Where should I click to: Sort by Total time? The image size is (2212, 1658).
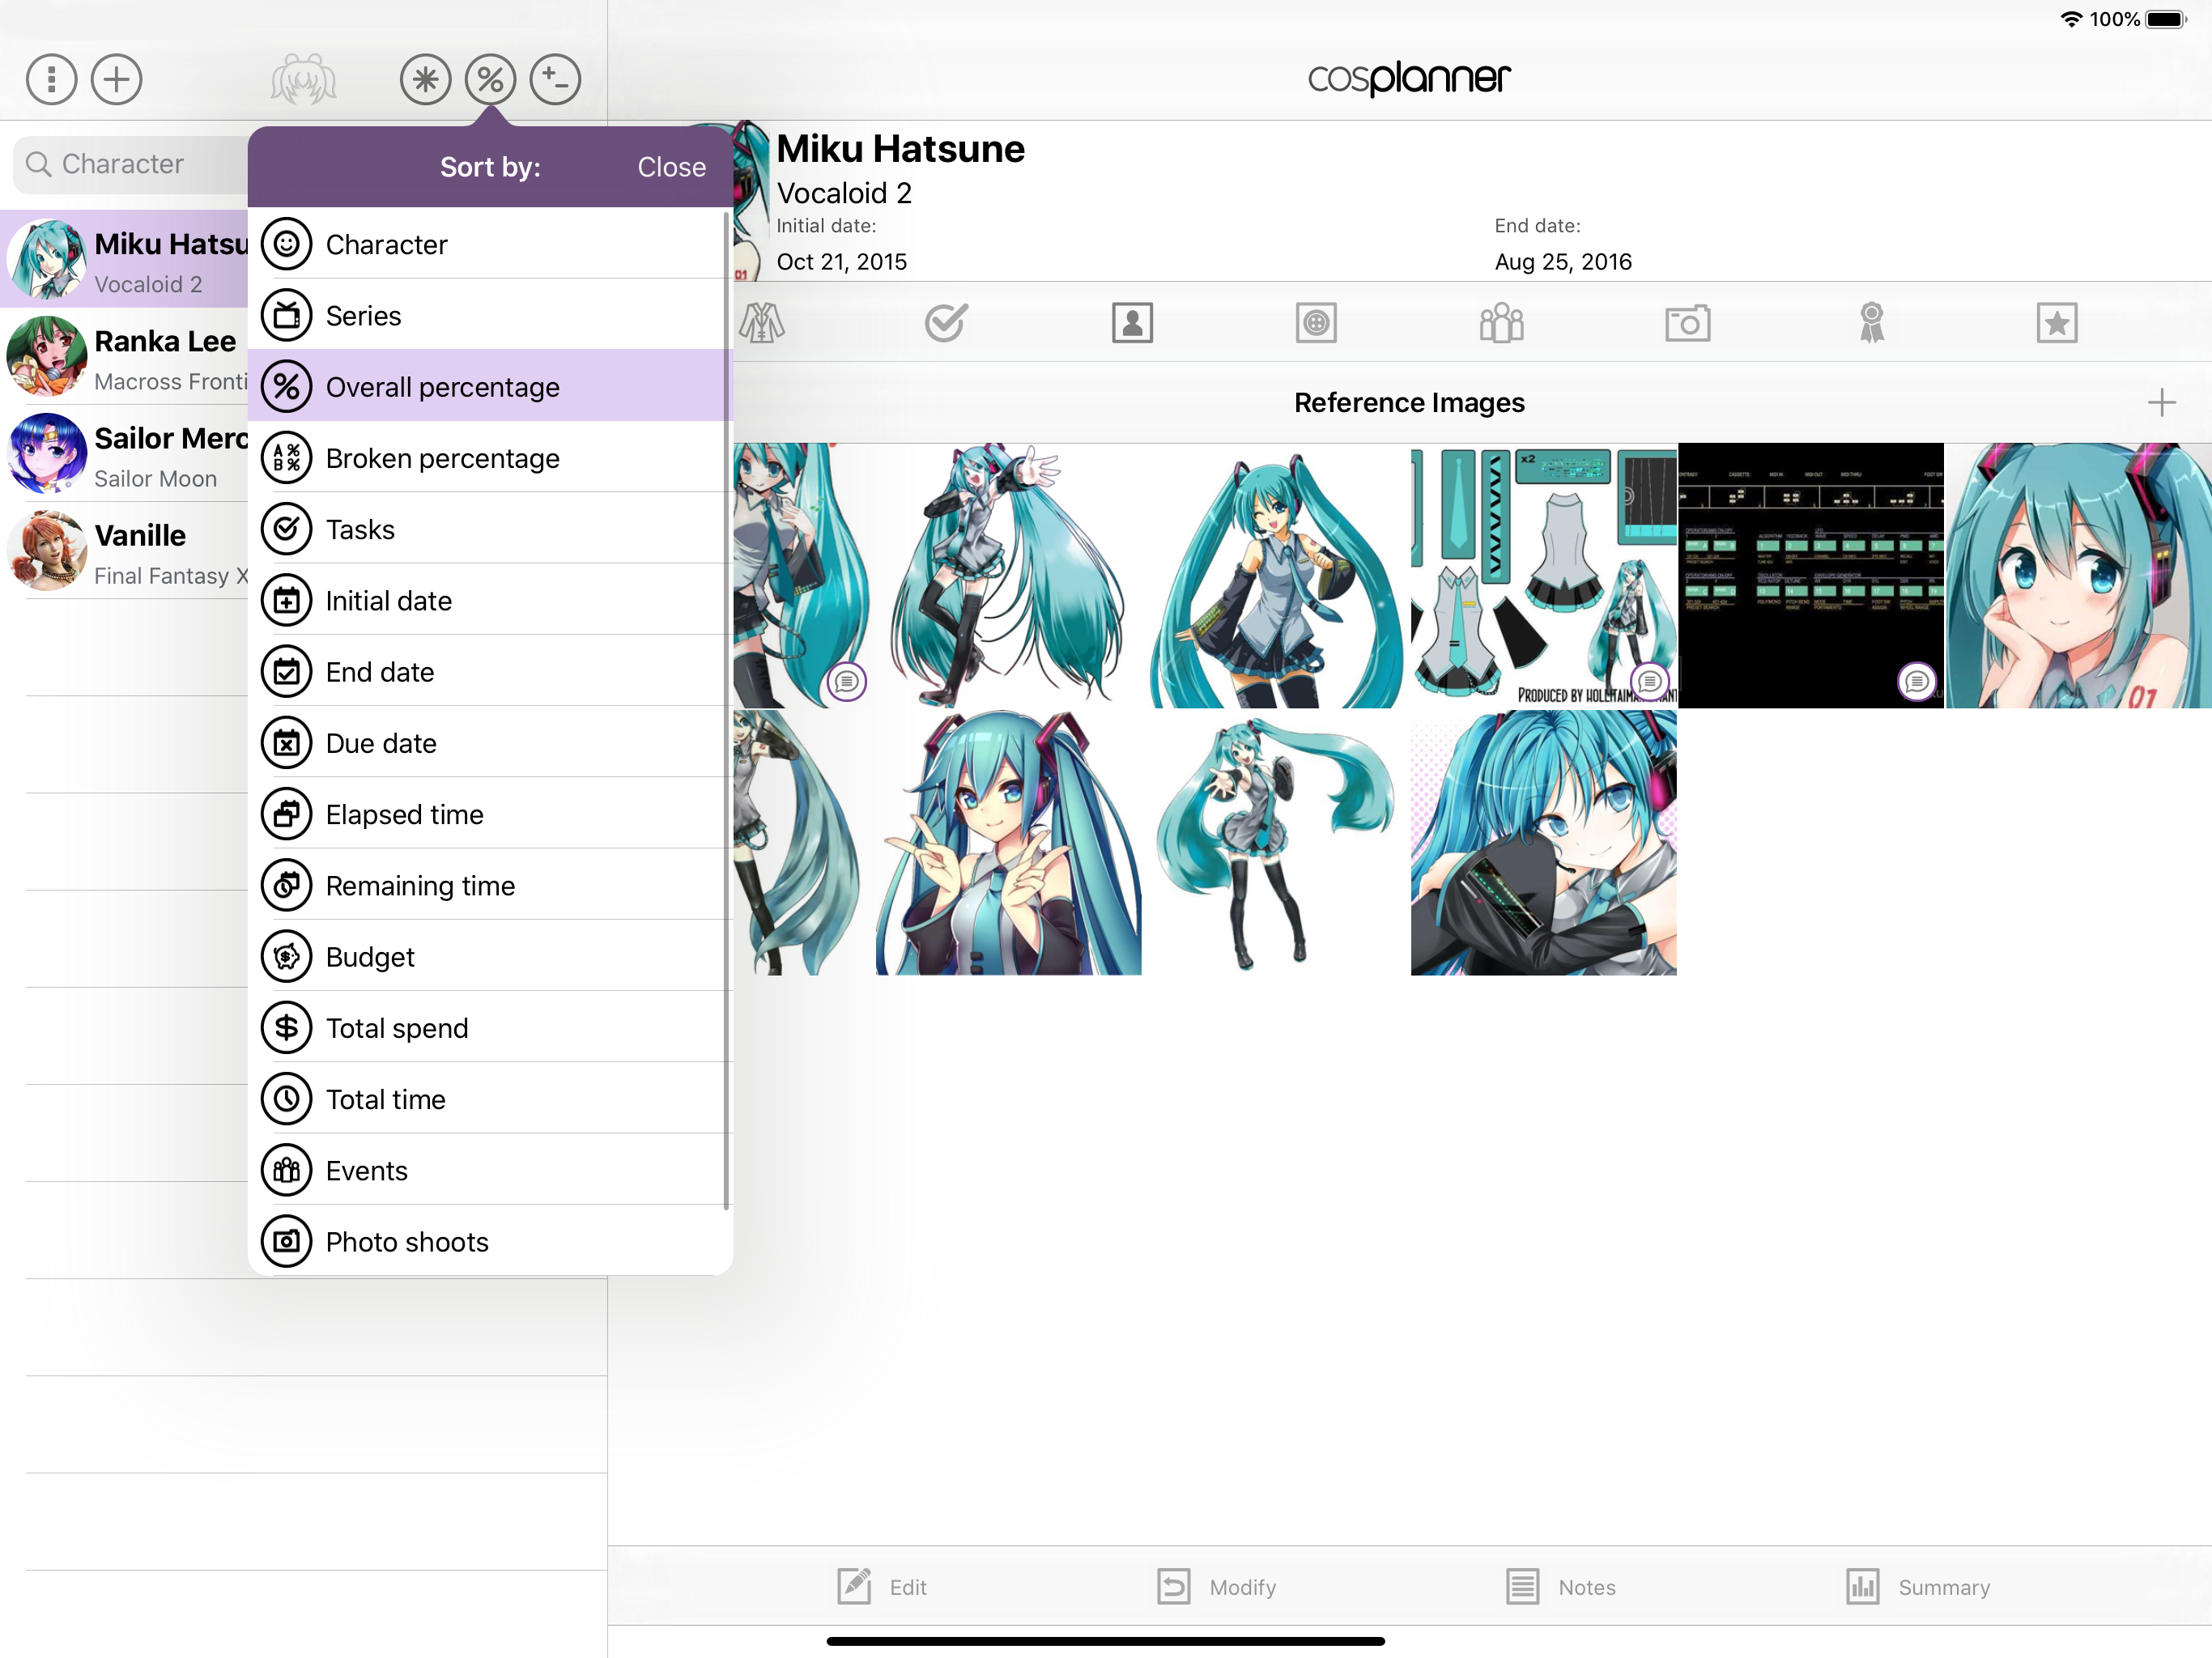(490, 1098)
